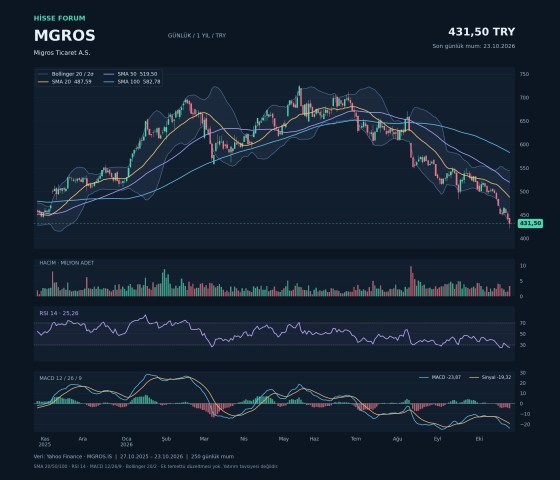Click the MACD -23,87 legend entry
Screen dimensions: 560x480
[440, 377]
